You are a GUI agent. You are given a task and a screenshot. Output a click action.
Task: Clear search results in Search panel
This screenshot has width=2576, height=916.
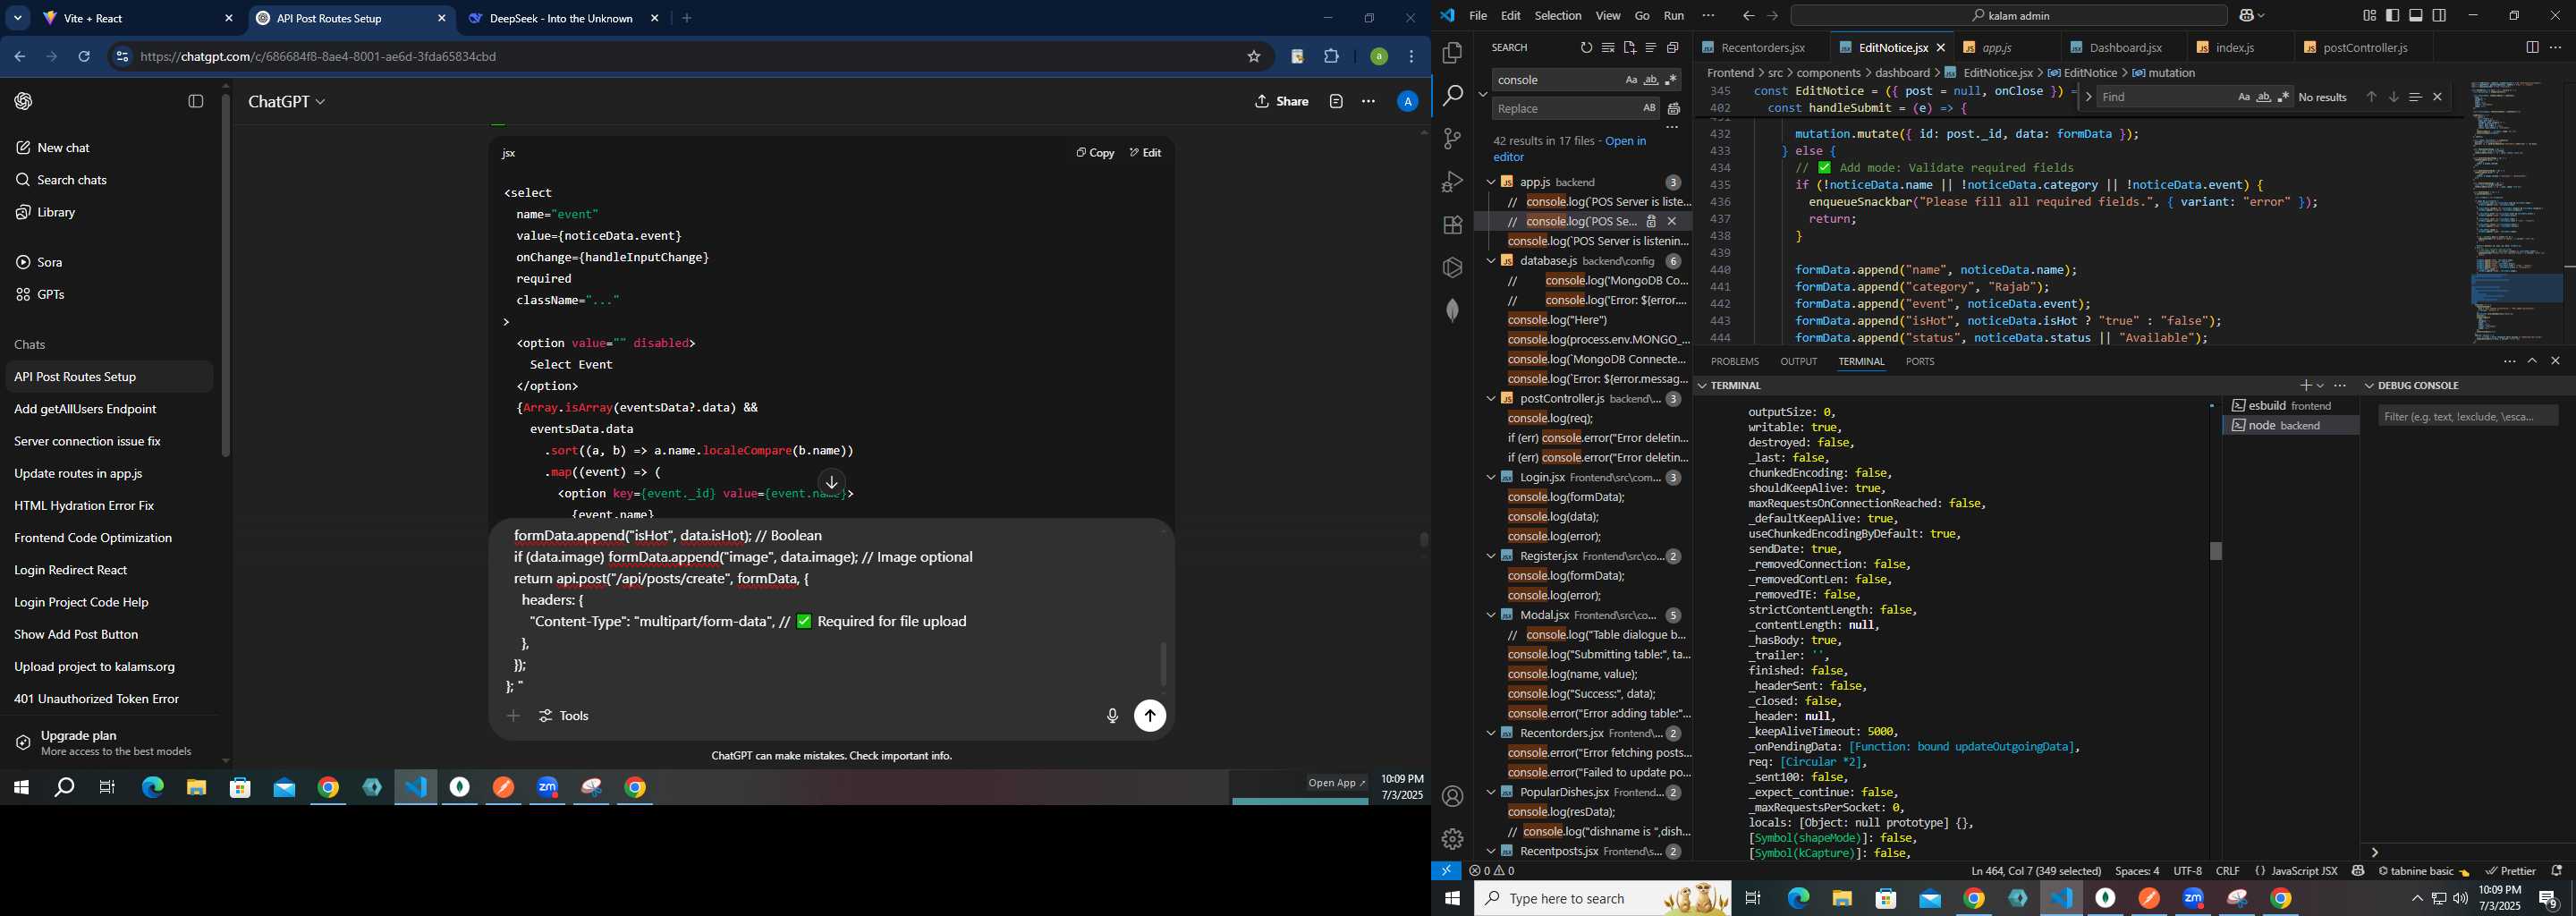pos(1608,48)
